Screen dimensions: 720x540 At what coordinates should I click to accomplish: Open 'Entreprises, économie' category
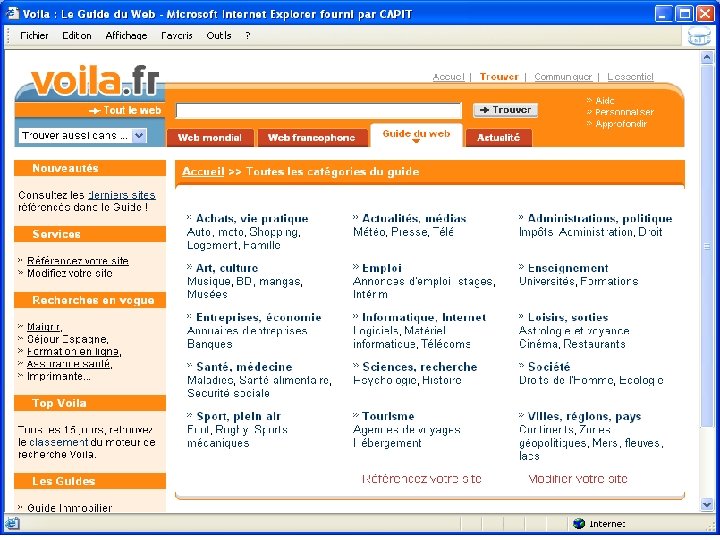(259, 318)
